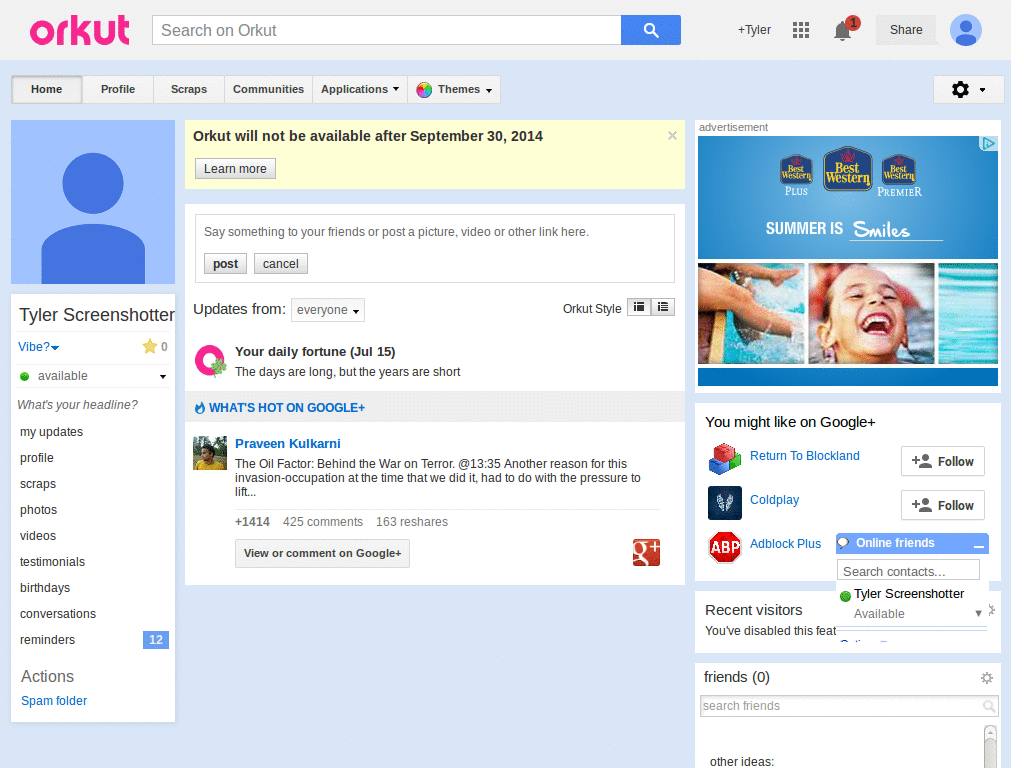Viewport: 1024px width, 768px height.
Task: Open the Spam folder link
Action: [x=54, y=701]
